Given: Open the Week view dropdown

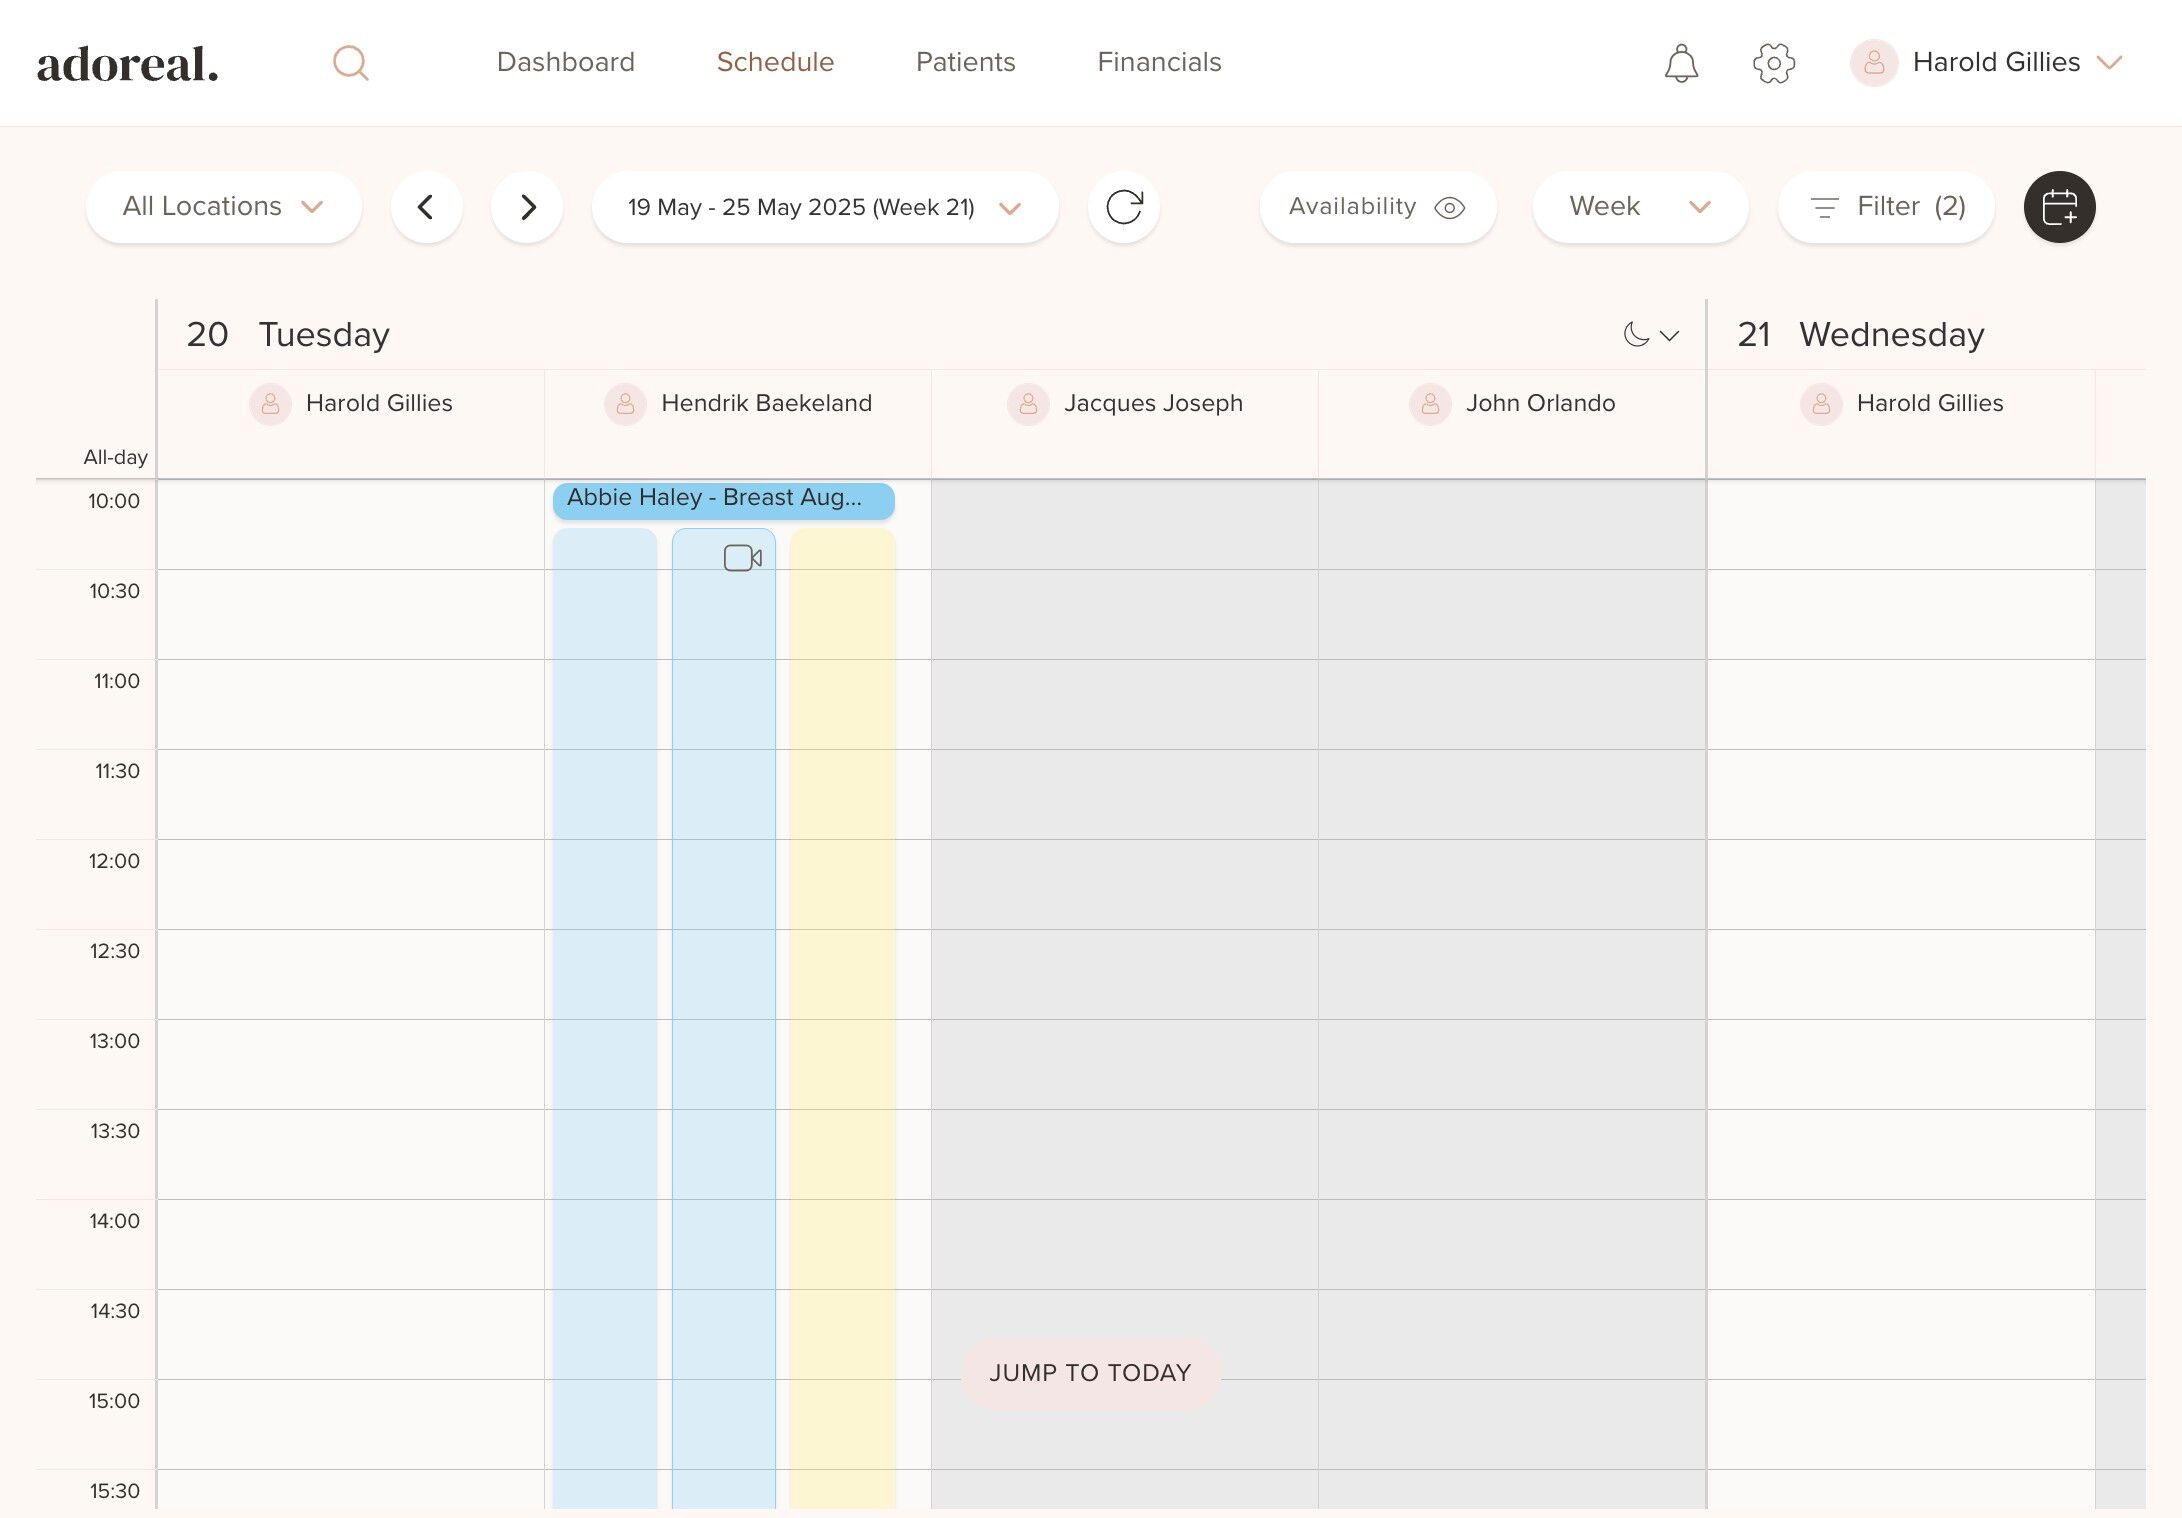Looking at the screenshot, I should pos(1639,207).
